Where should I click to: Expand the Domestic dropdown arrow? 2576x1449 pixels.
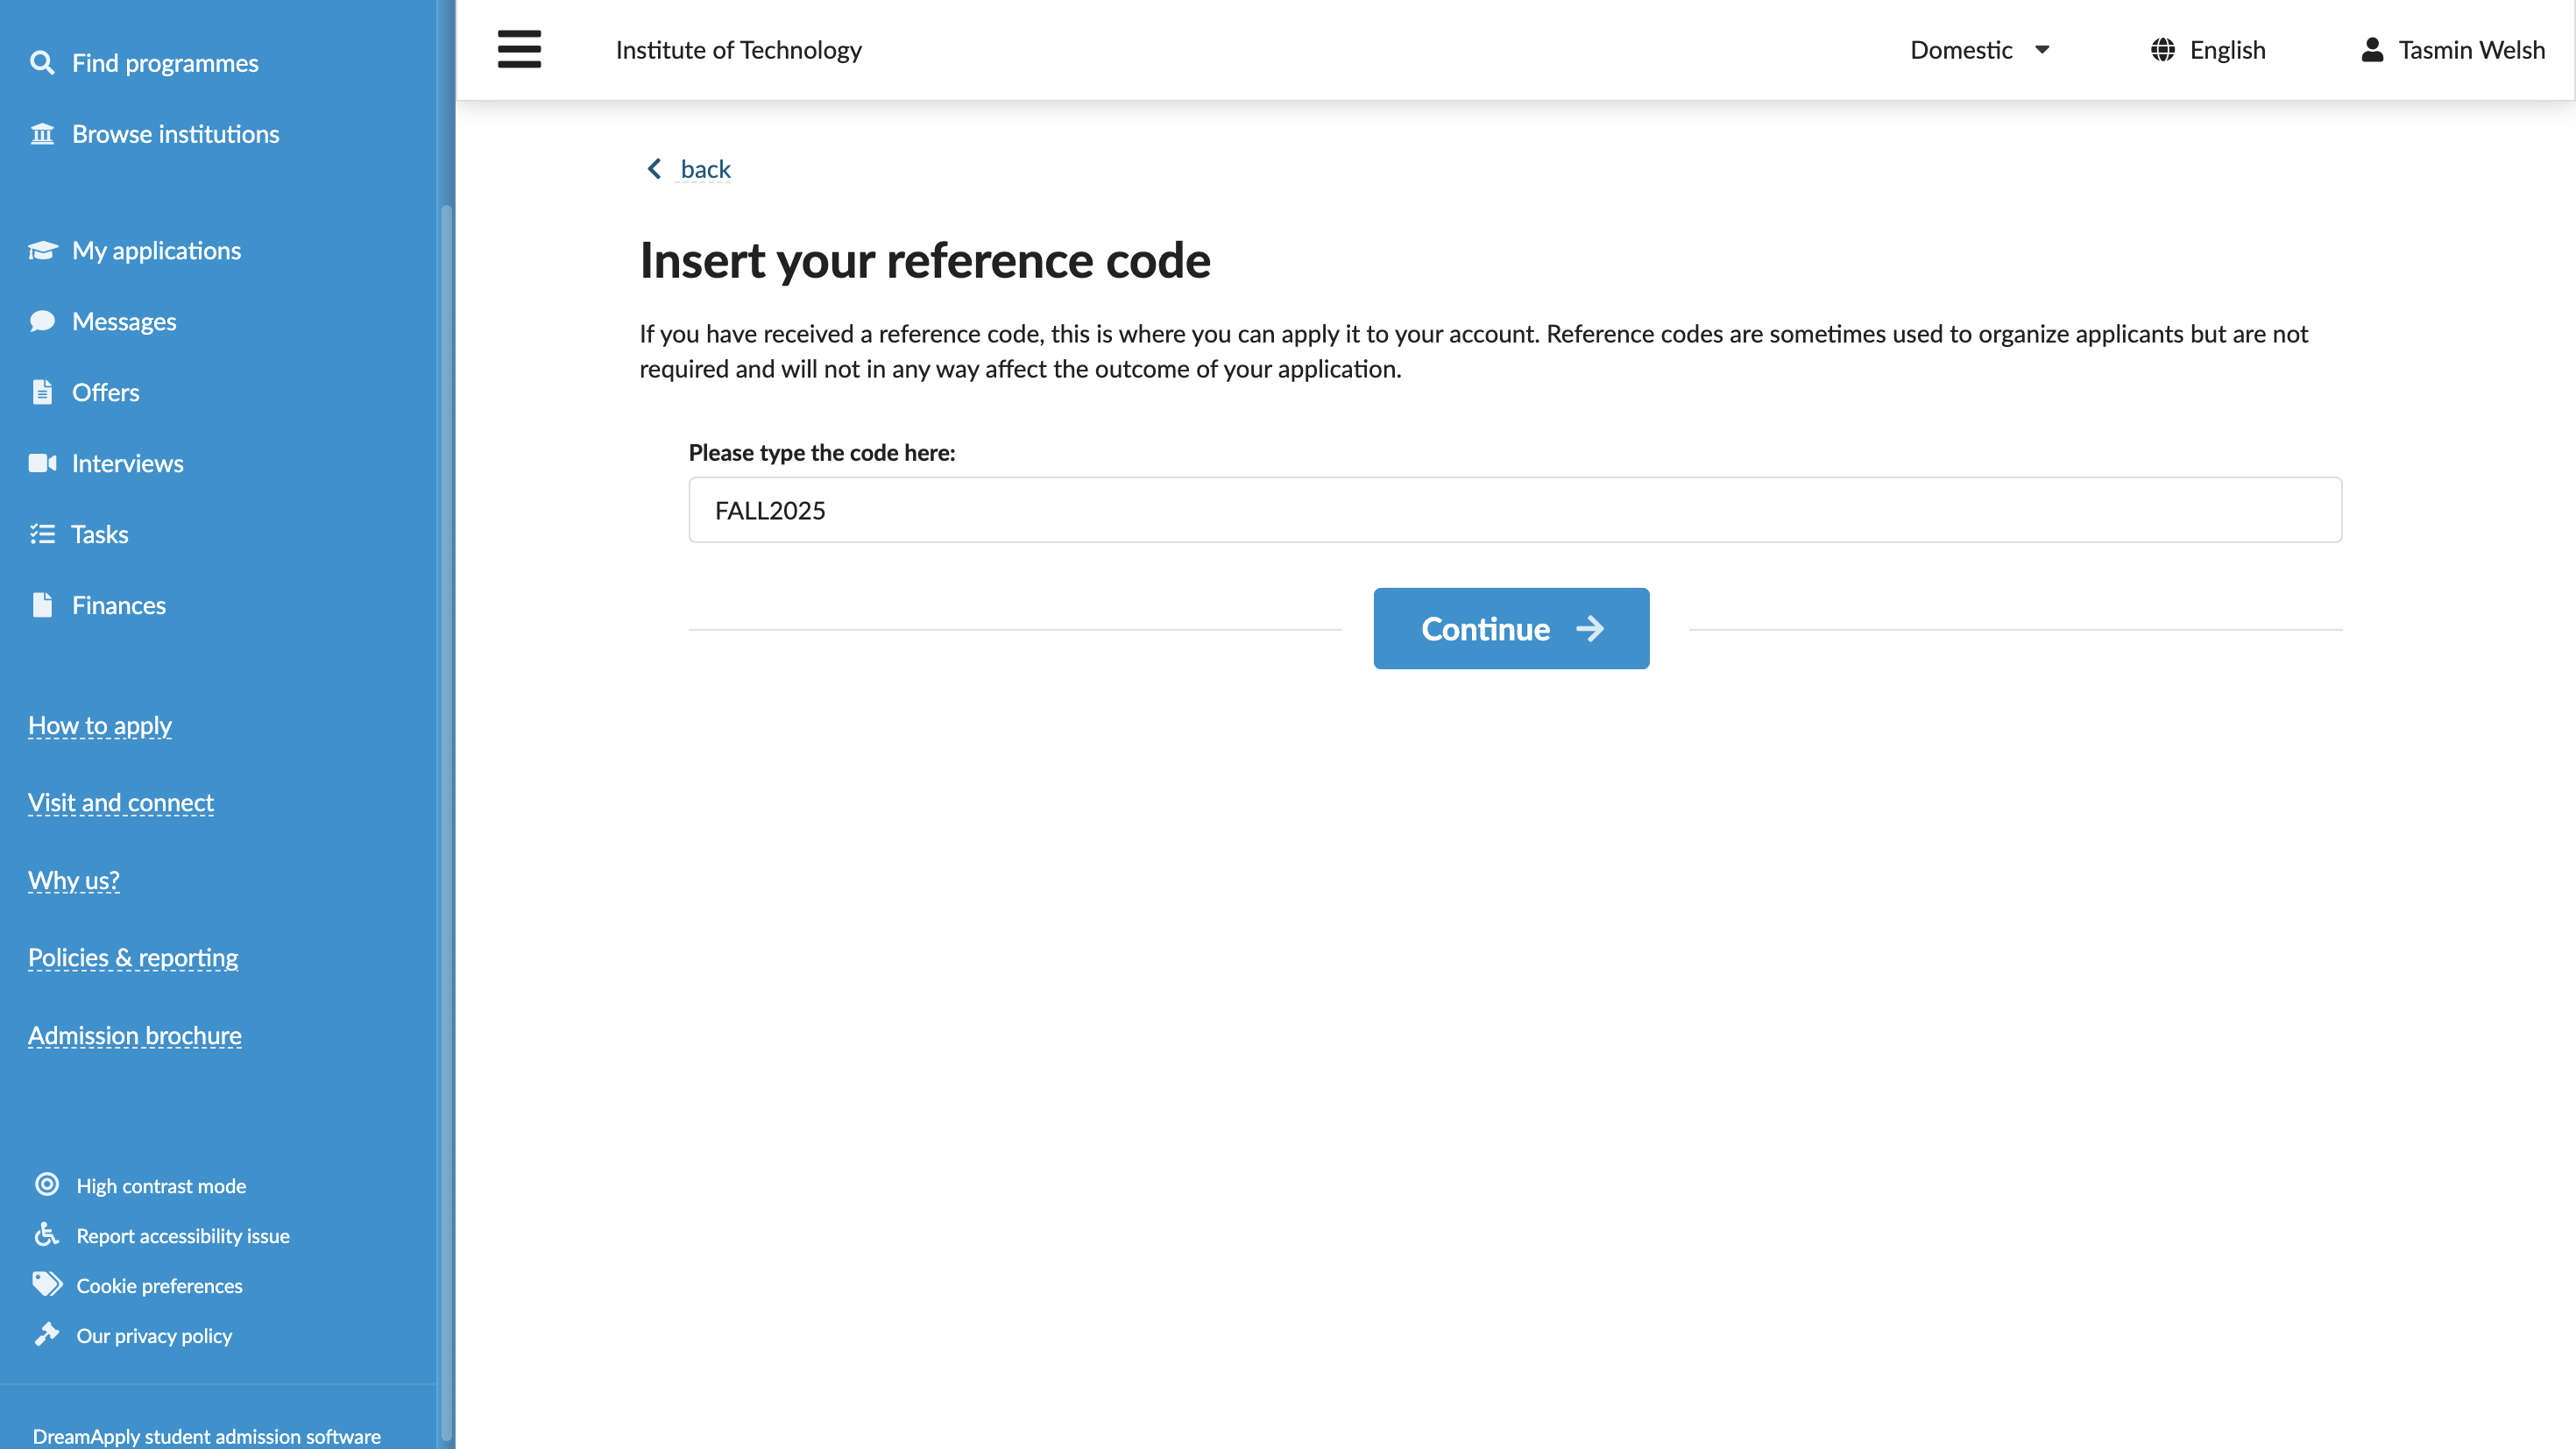tap(2042, 50)
